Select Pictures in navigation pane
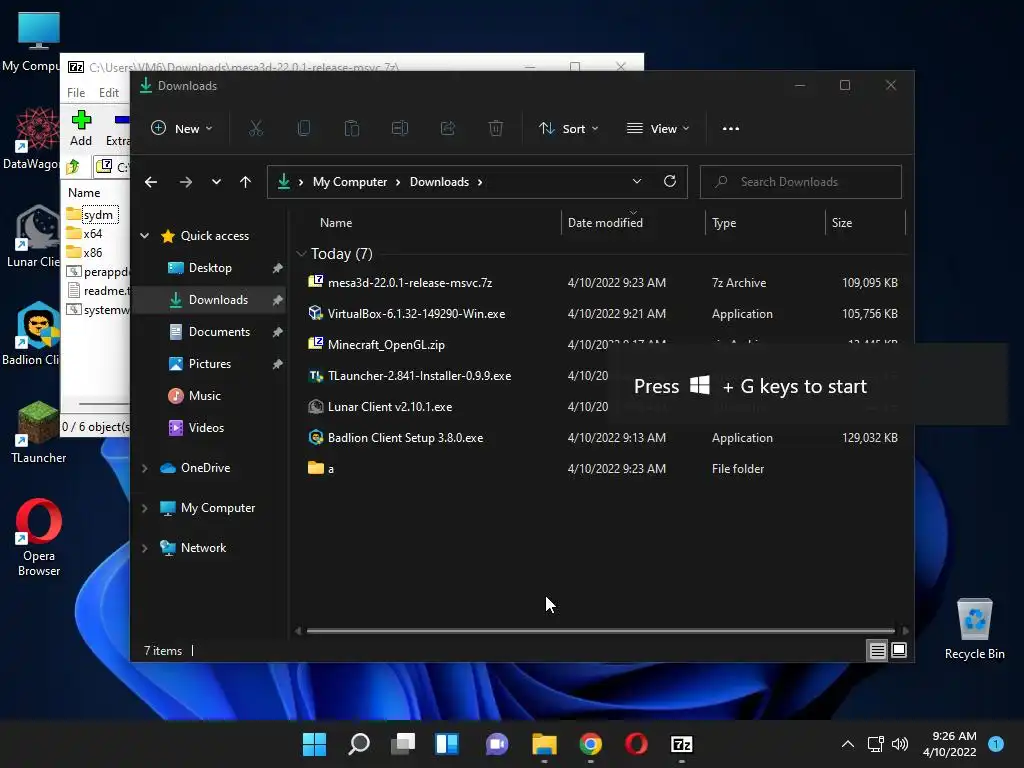This screenshot has height=768, width=1024. pos(210,364)
